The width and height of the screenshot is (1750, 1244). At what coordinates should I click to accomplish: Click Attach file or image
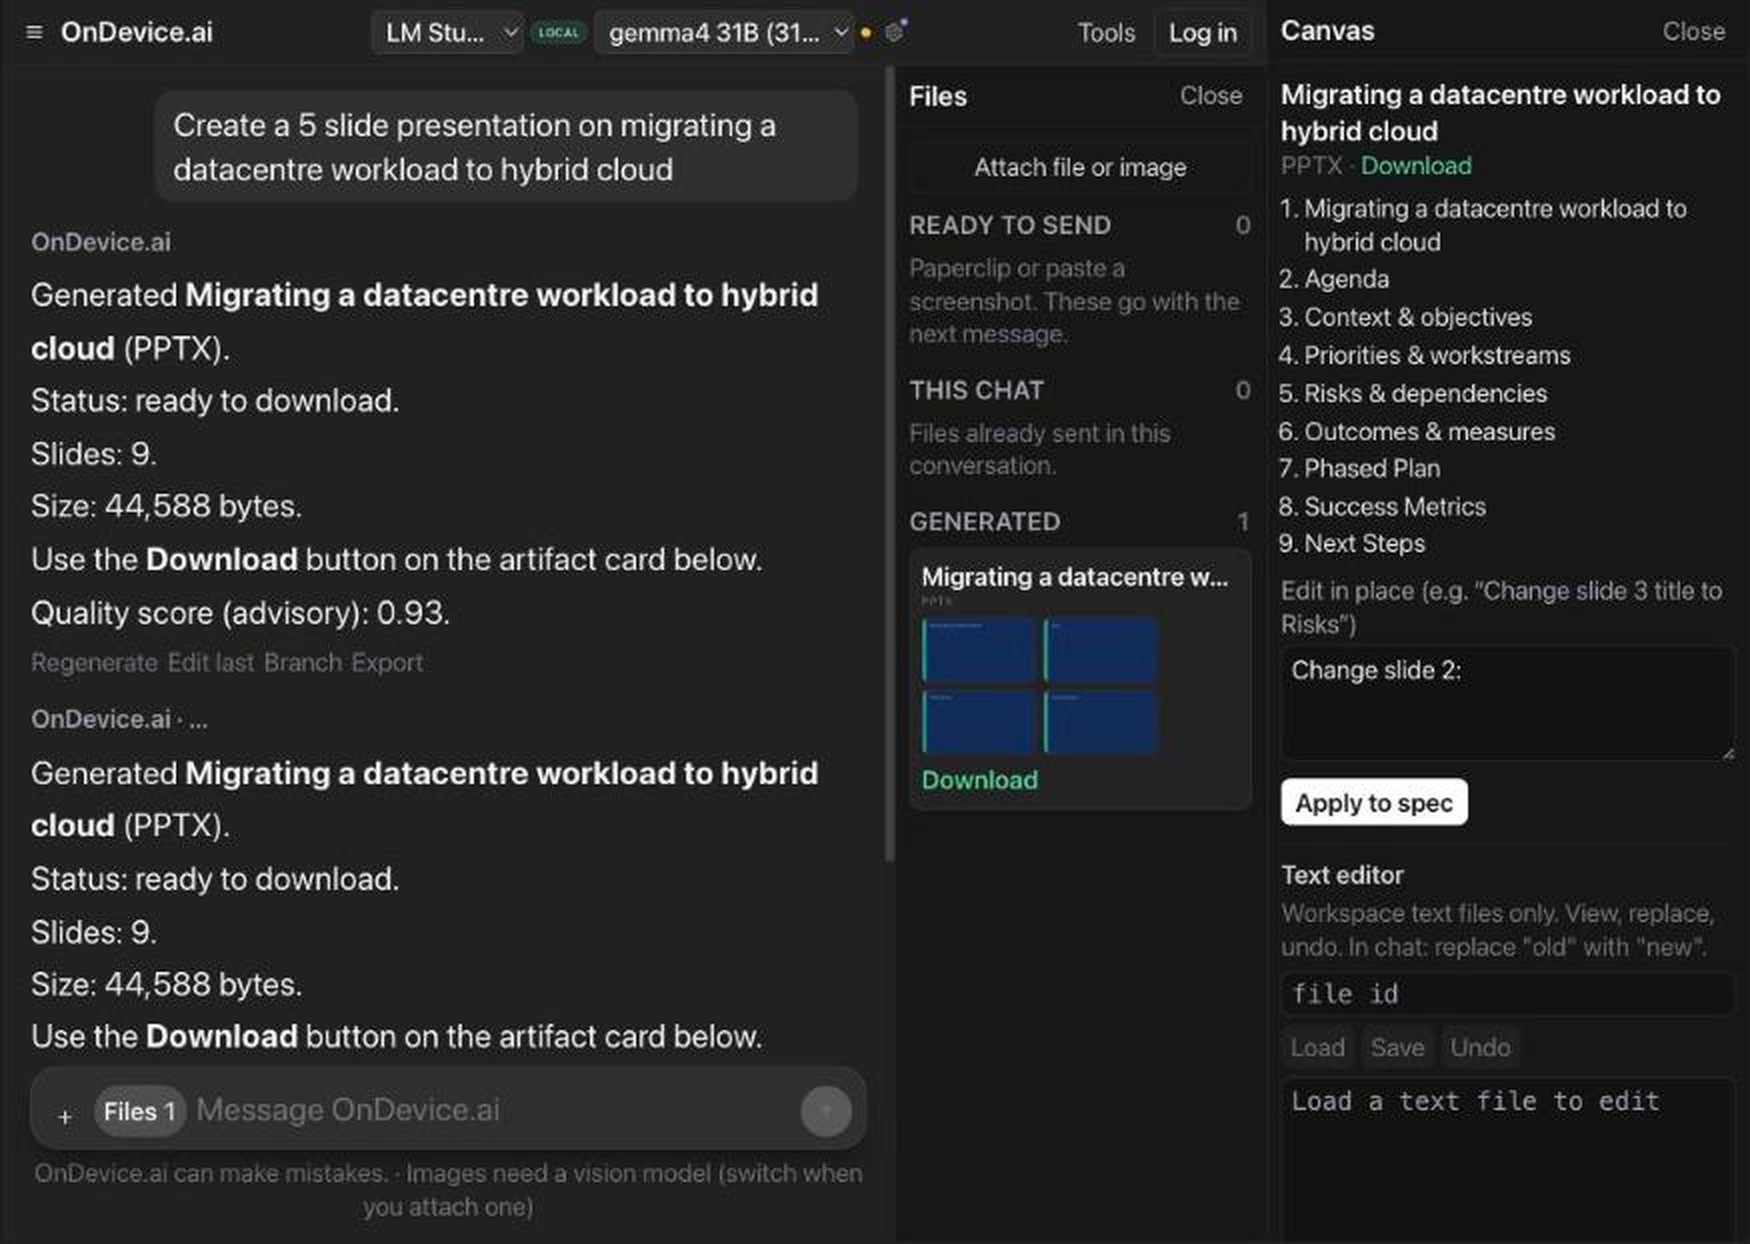[1080, 167]
